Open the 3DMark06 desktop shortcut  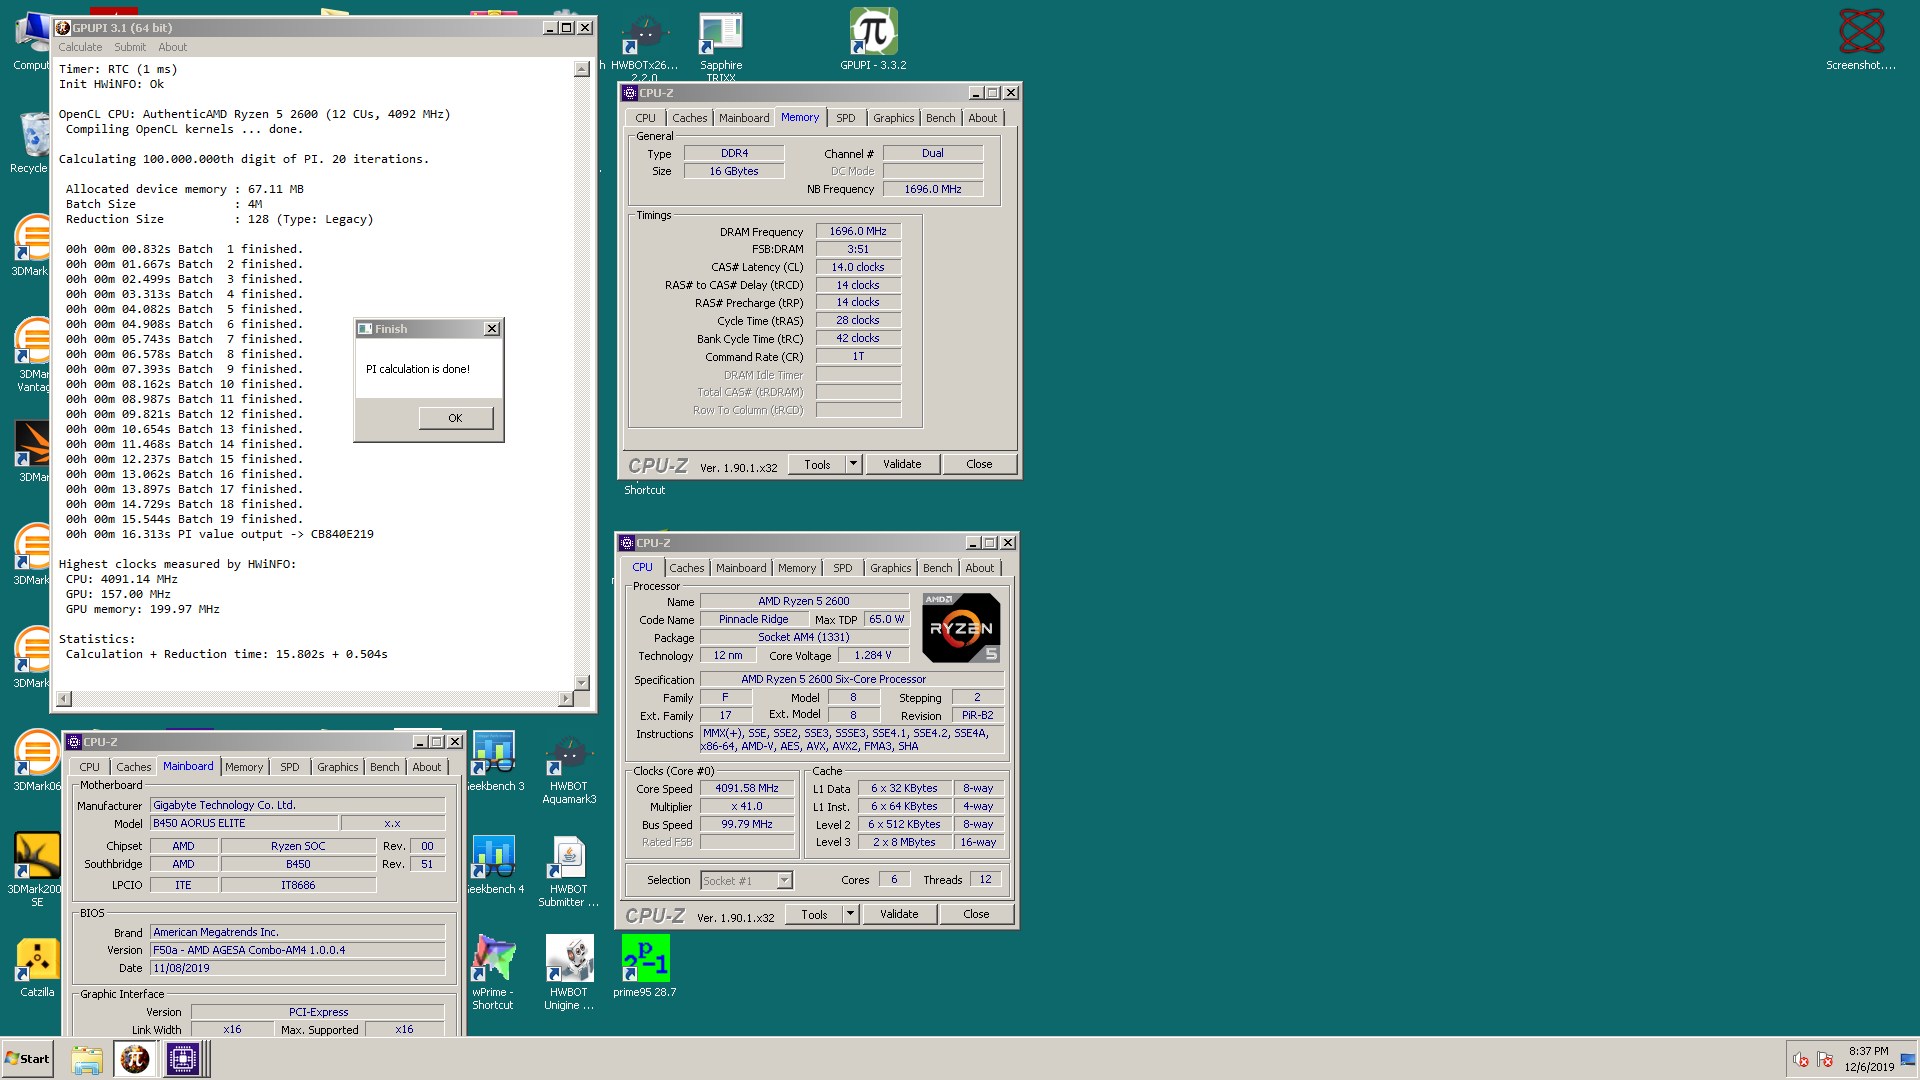pyautogui.click(x=37, y=762)
